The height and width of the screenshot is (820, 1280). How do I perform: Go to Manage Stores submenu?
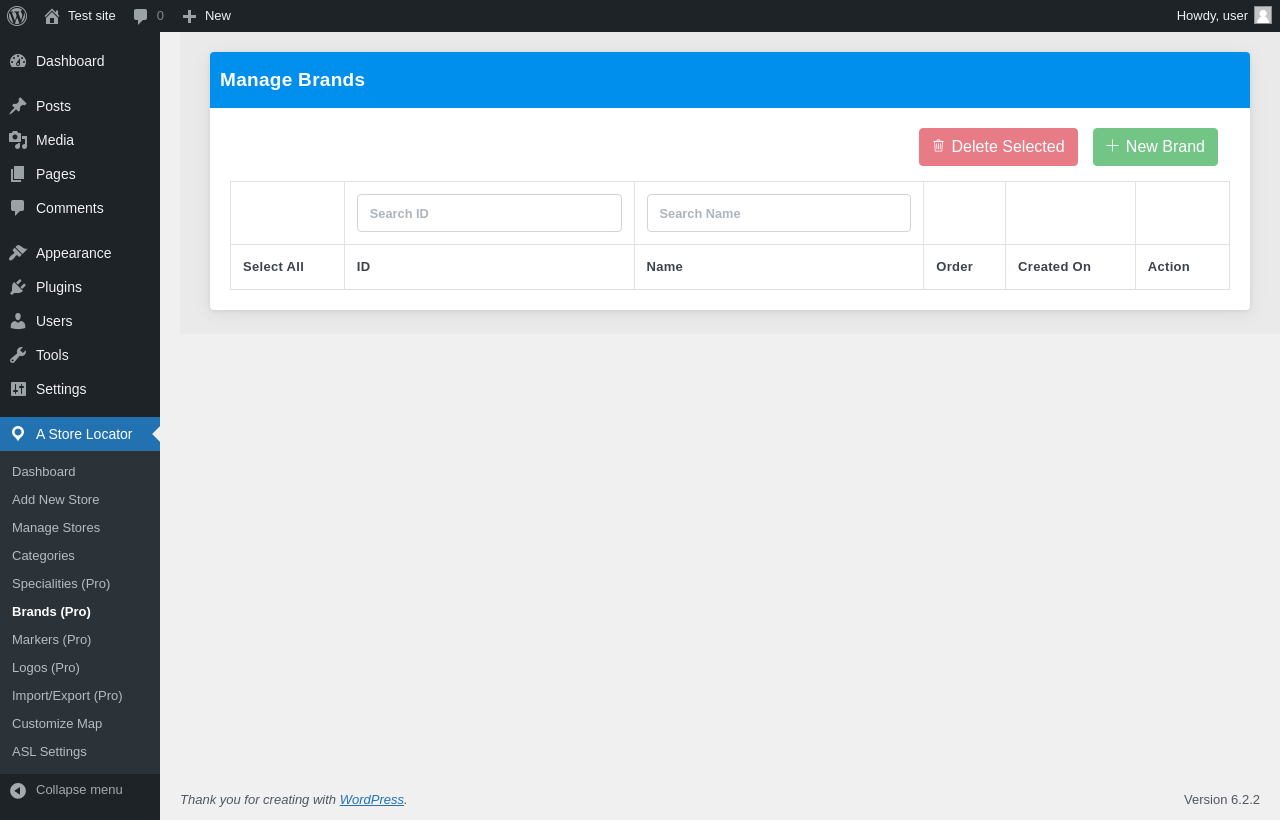coord(80,528)
